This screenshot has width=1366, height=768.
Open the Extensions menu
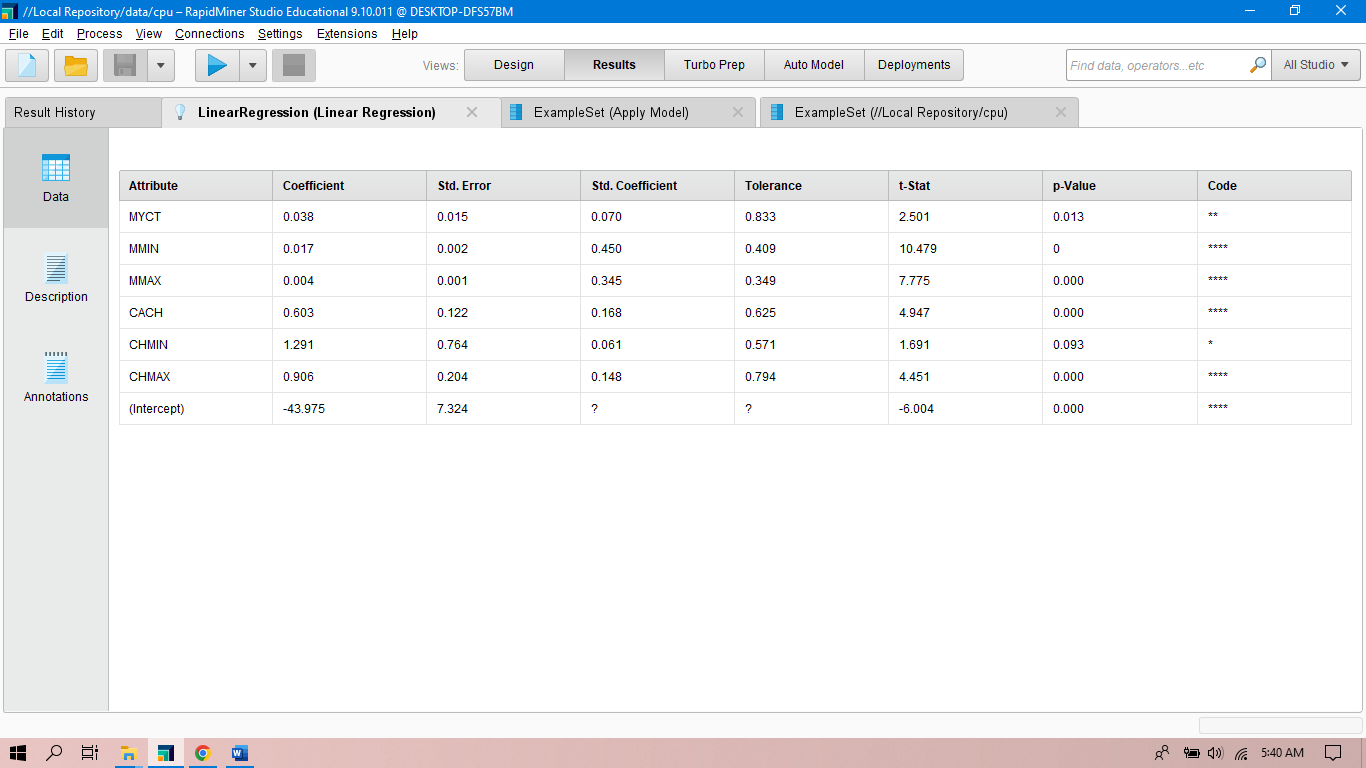346,33
